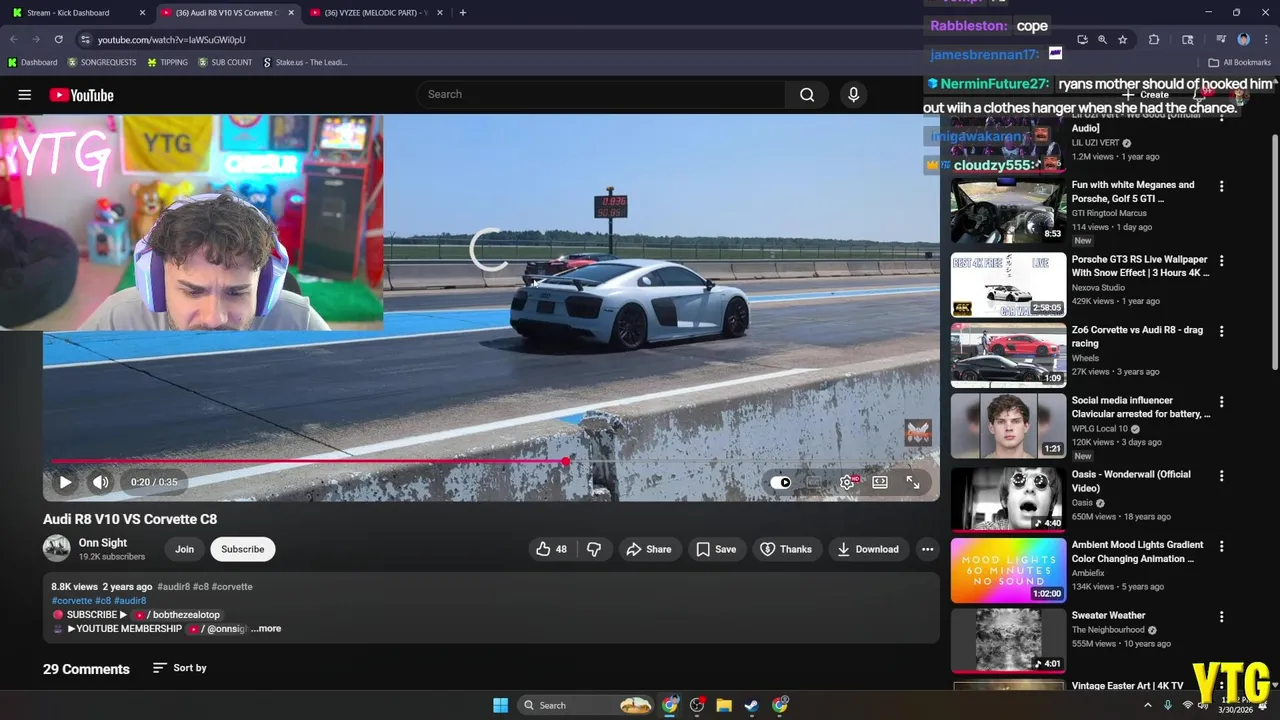Open options for Fun with white Meganes video
Screen dimensions: 1280x720
pos(1221,186)
